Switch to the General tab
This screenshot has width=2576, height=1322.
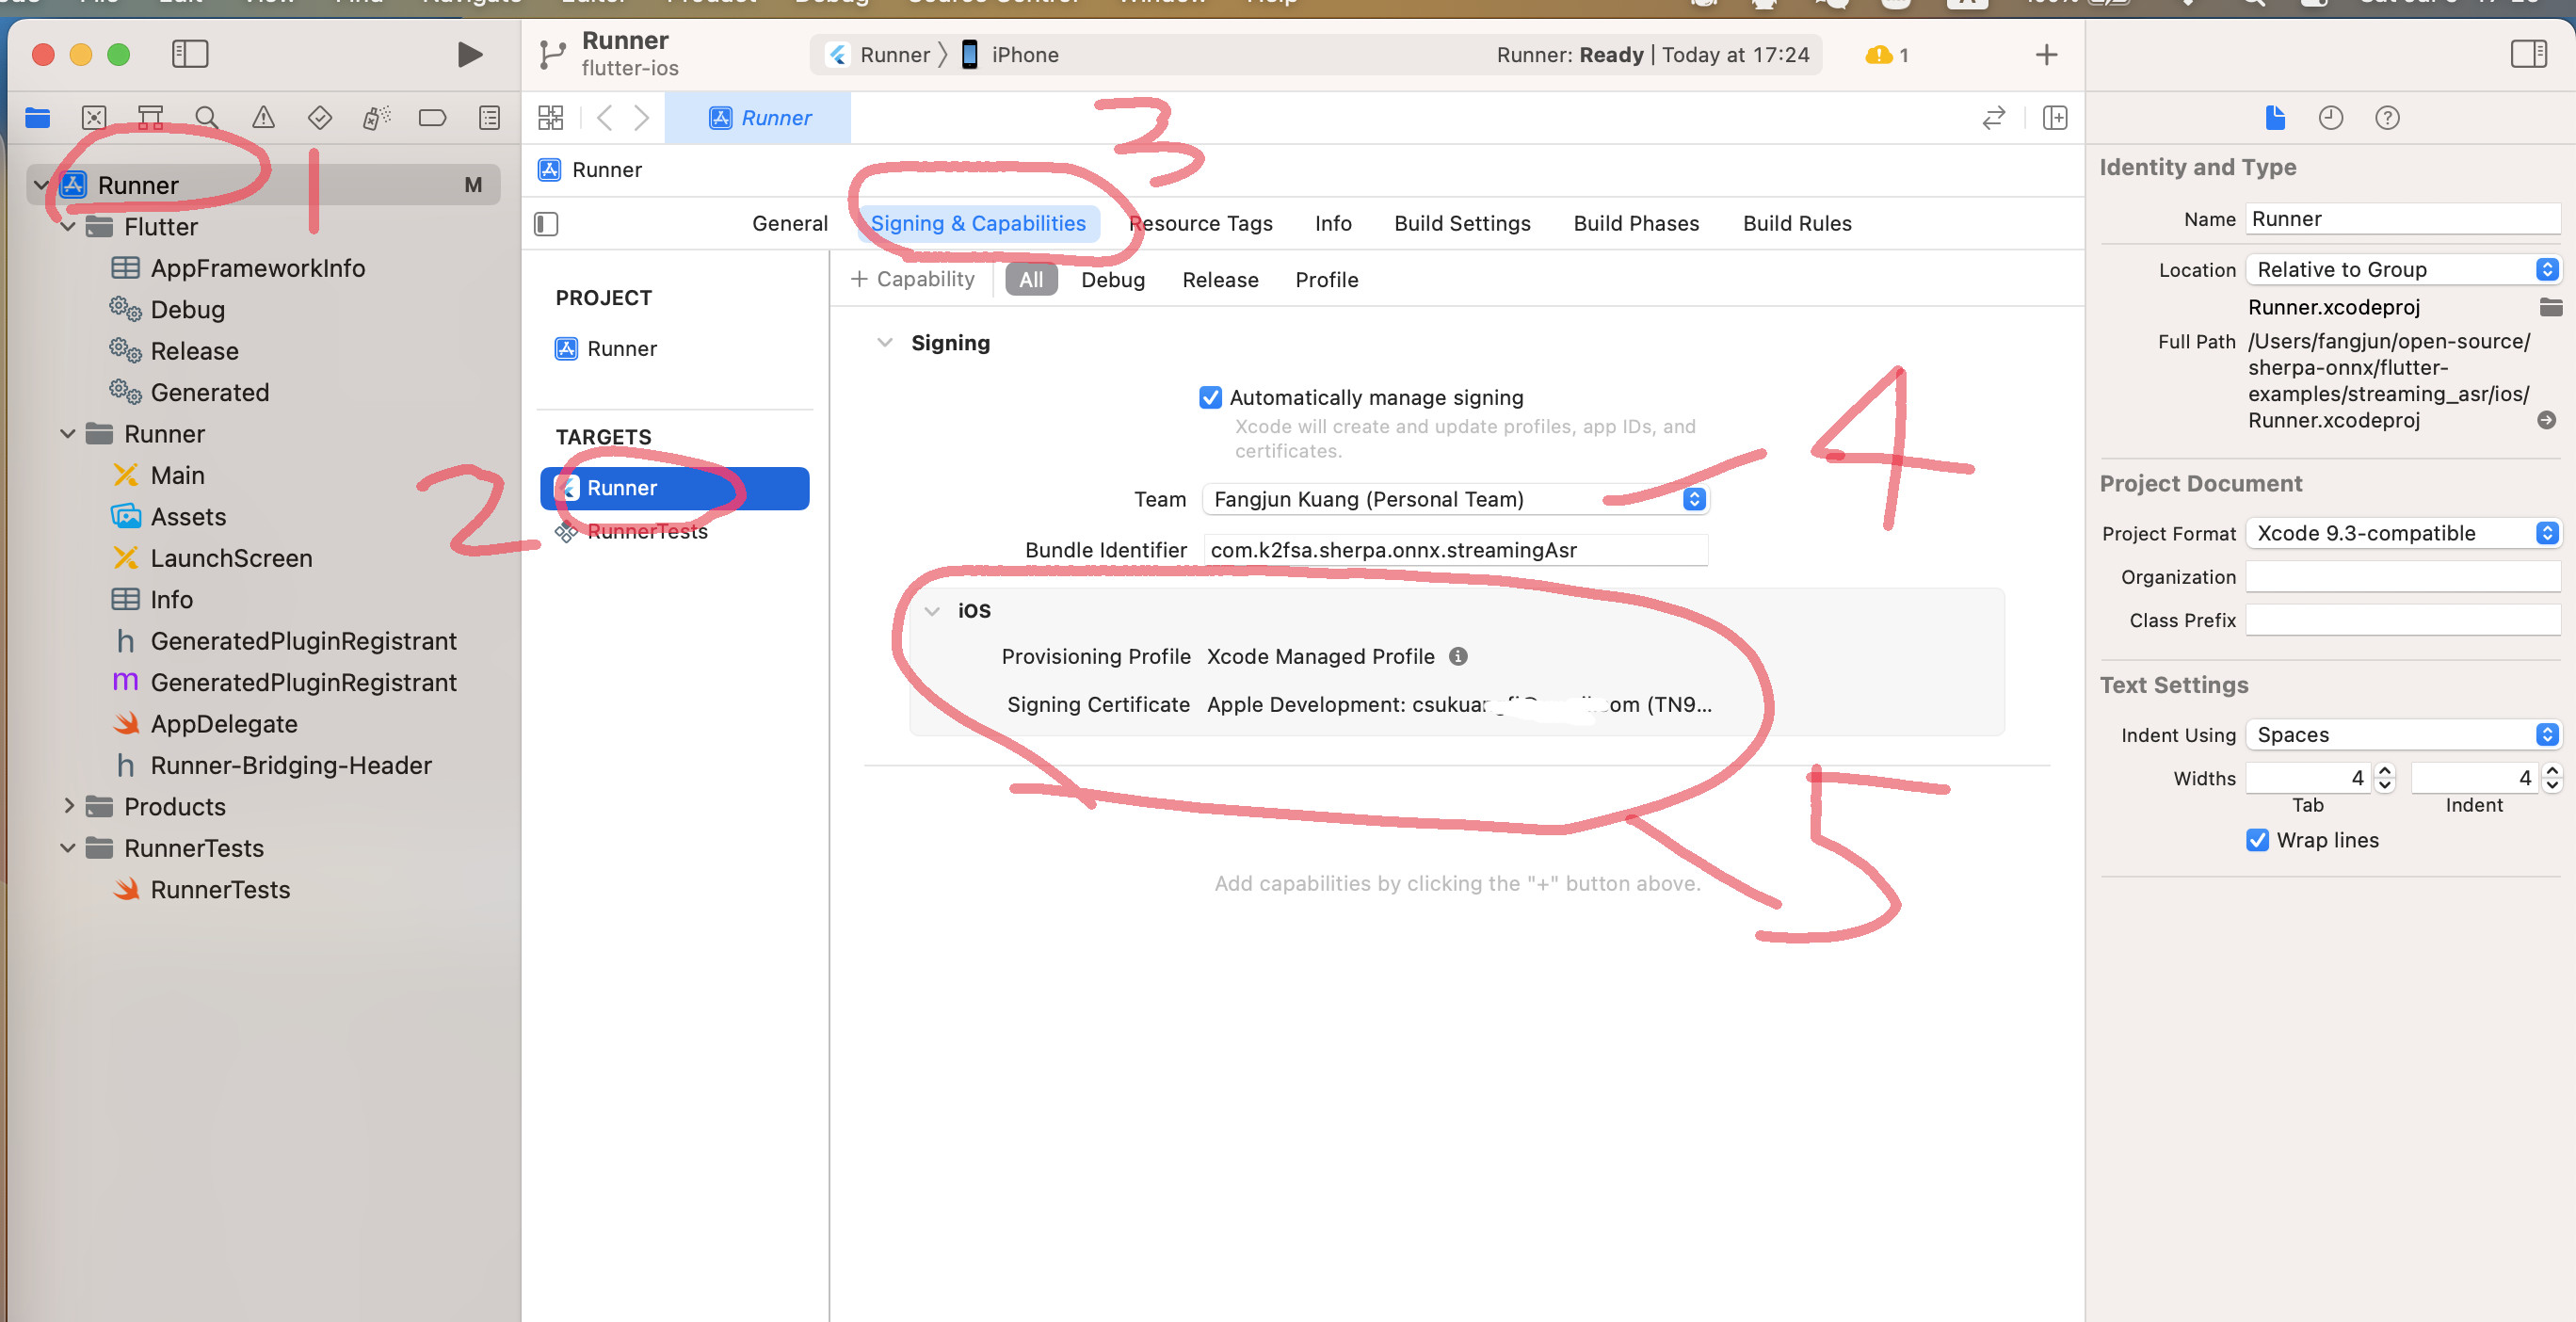[x=789, y=223]
